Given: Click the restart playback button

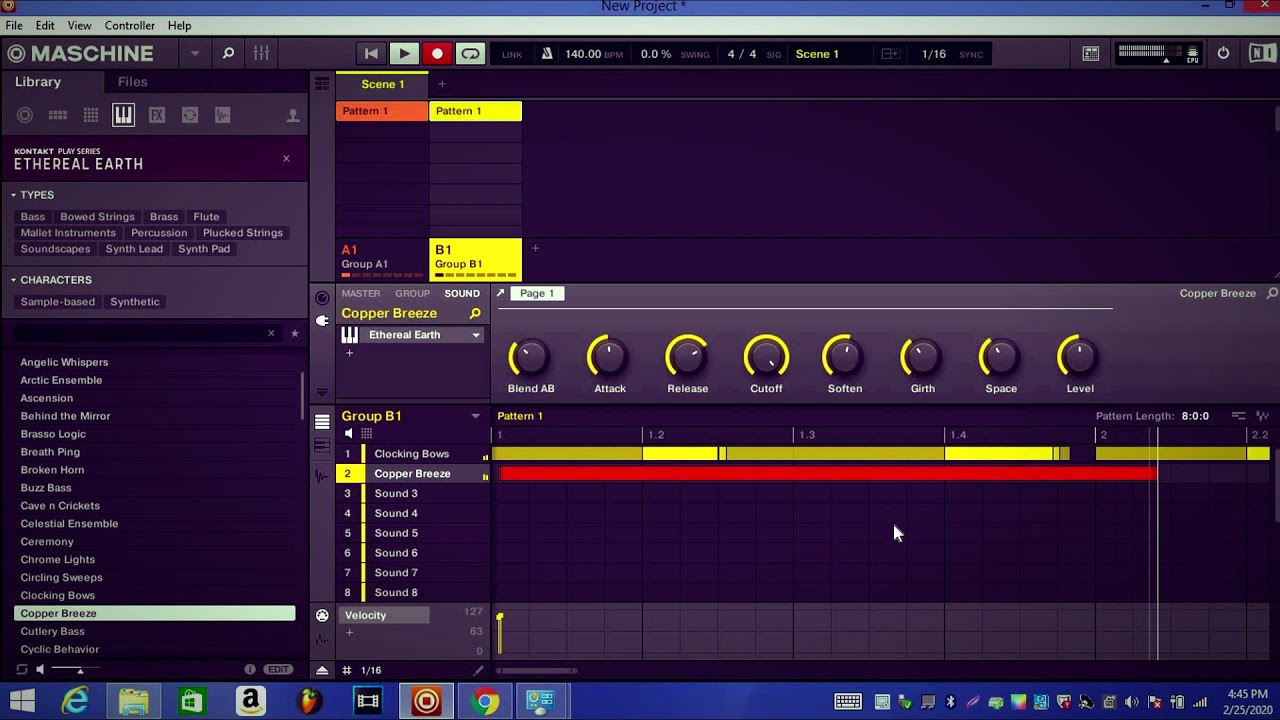Looking at the screenshot, I should [x=371, y=54].
